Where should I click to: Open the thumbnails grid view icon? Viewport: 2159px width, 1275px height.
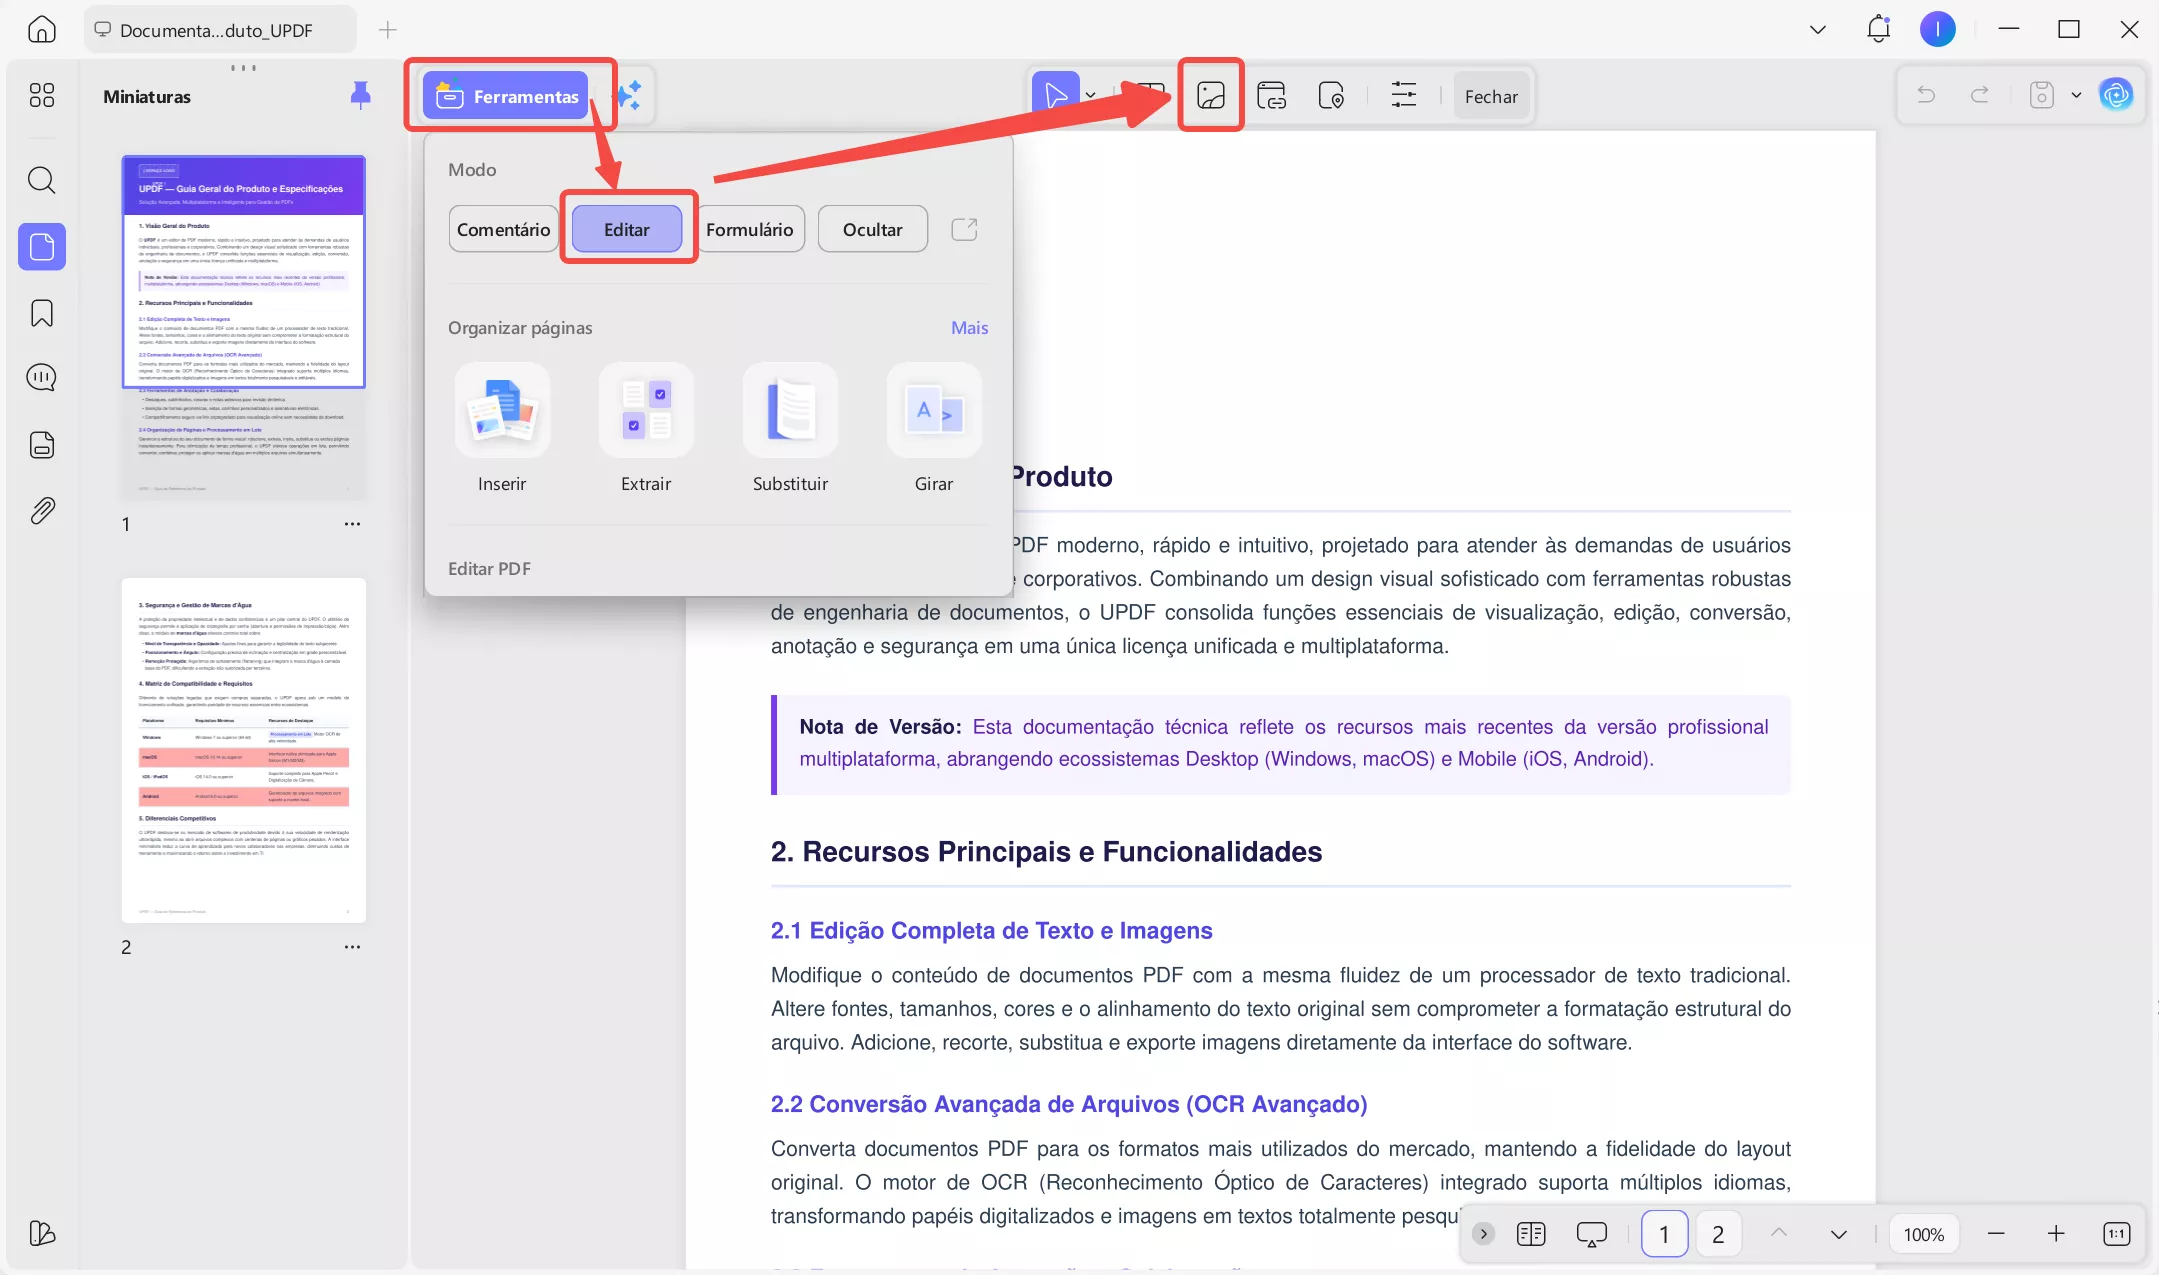point(42,95)
